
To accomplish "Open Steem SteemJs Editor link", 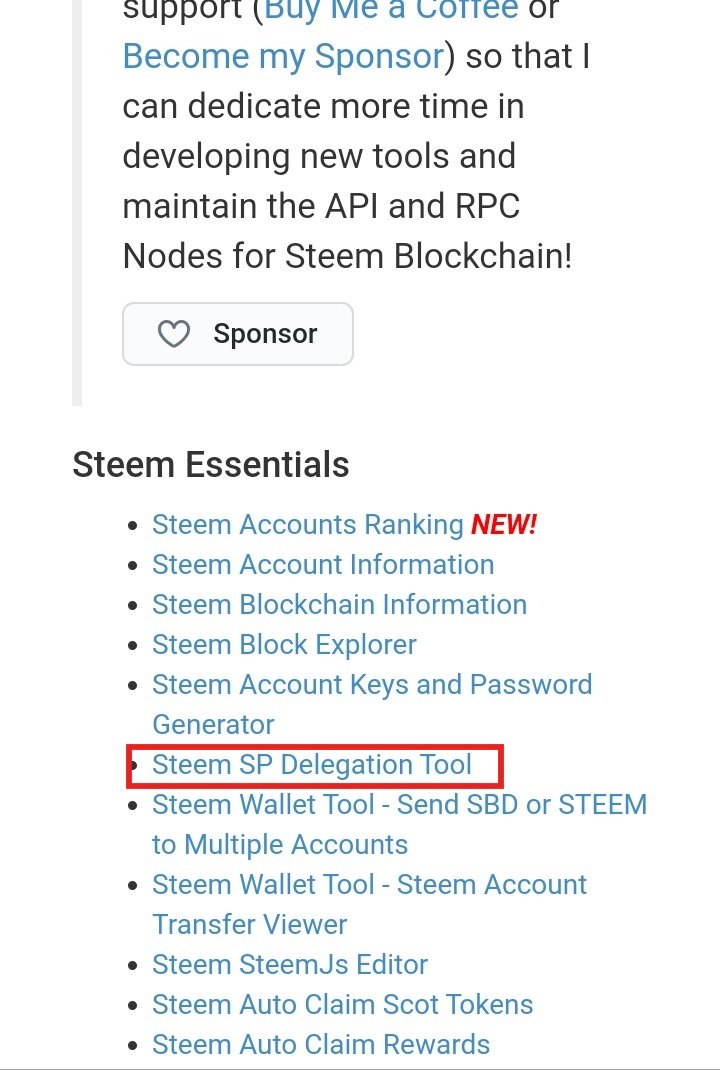I will (290, 964).
